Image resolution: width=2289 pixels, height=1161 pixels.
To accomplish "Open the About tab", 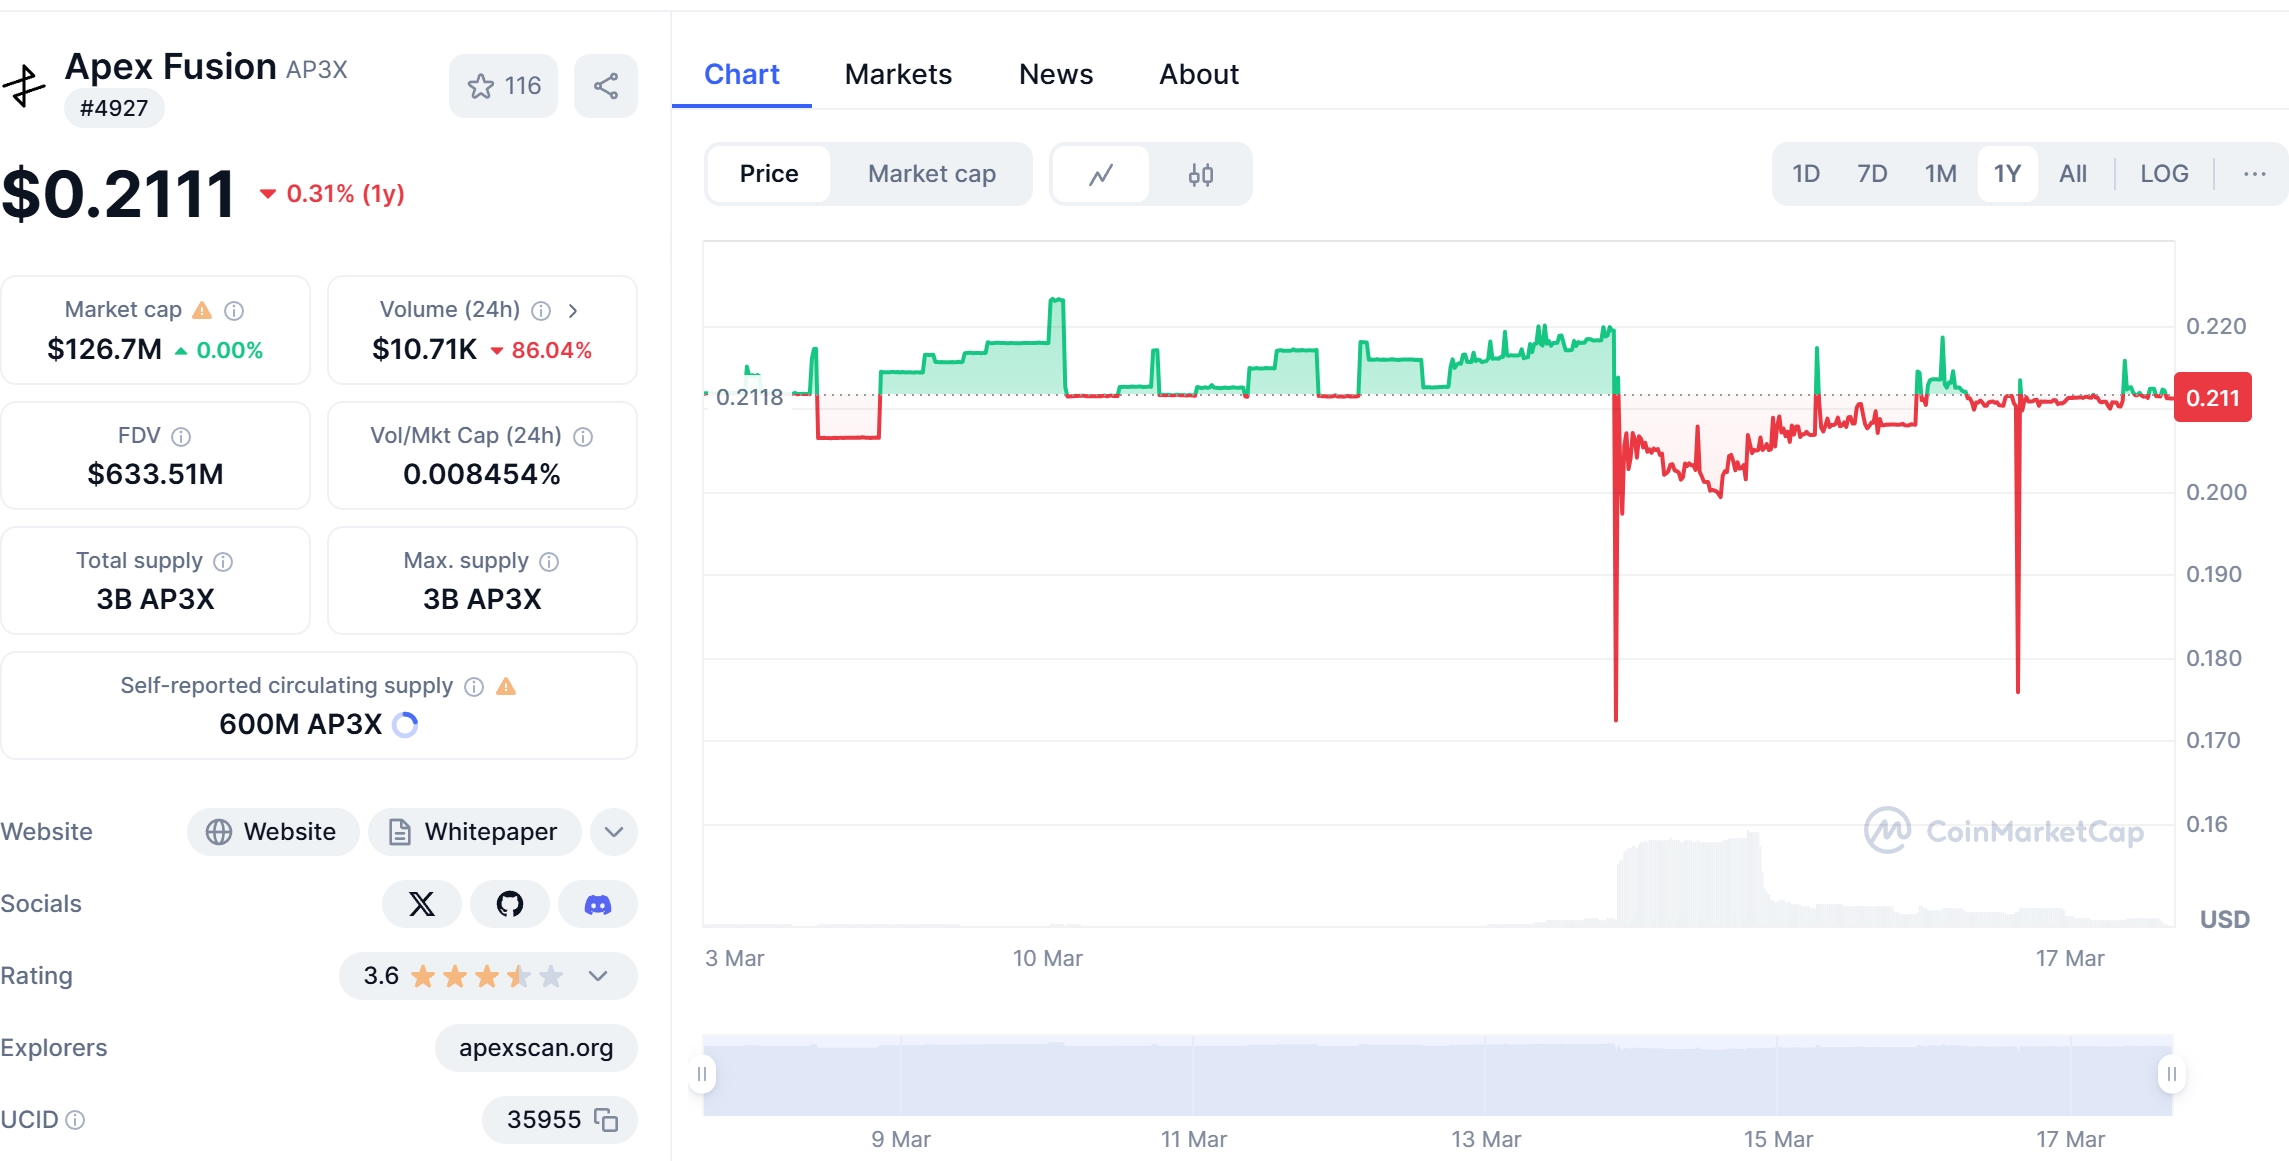I will (1199, 74).
